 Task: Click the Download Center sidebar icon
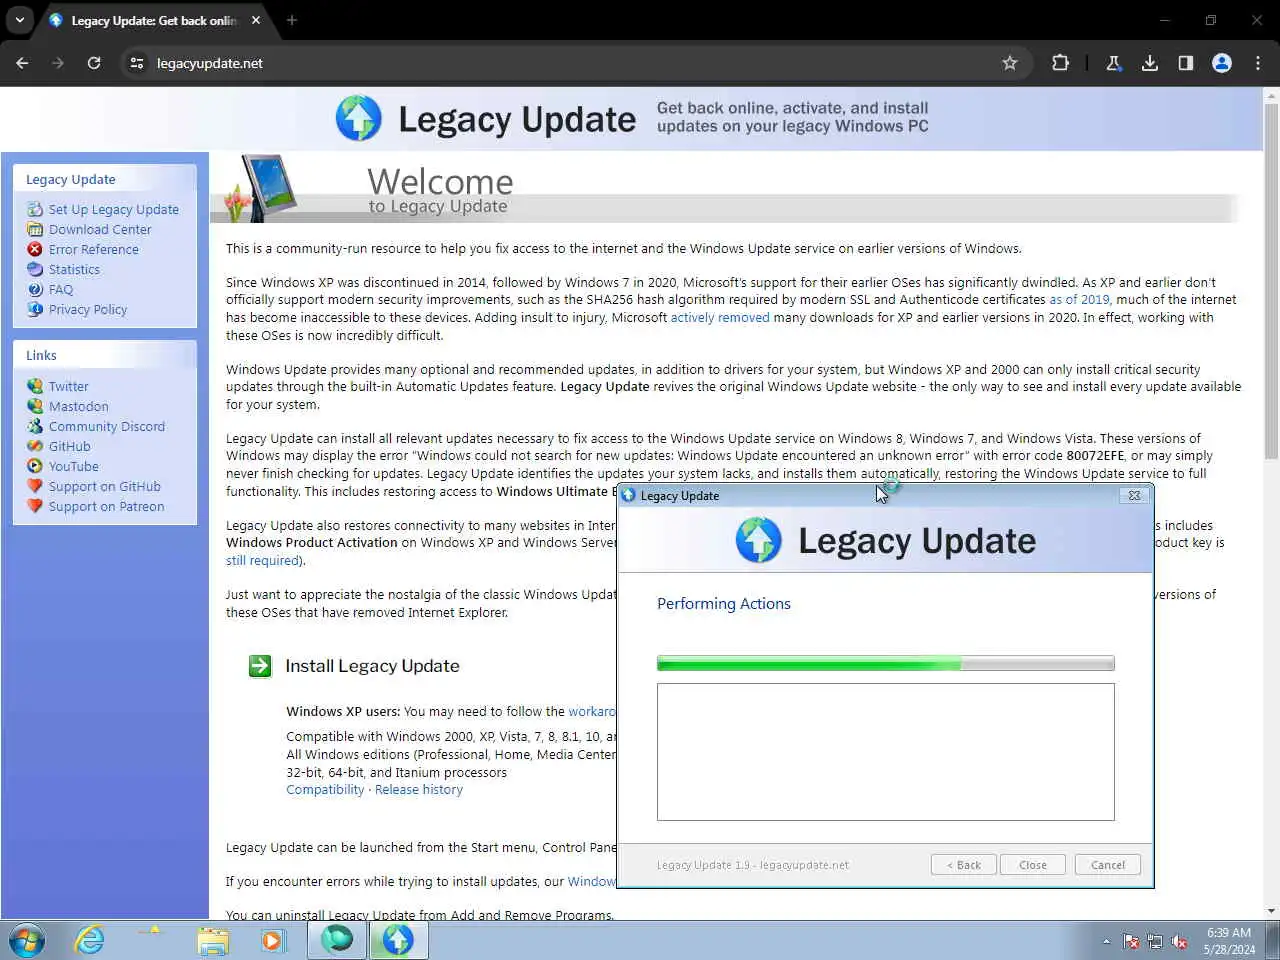(x=35, y=229)
